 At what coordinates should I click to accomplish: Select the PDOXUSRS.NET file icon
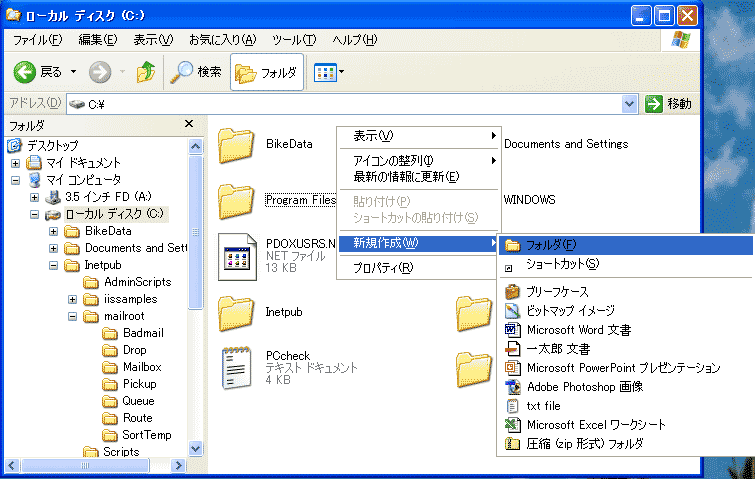[237, 257]
